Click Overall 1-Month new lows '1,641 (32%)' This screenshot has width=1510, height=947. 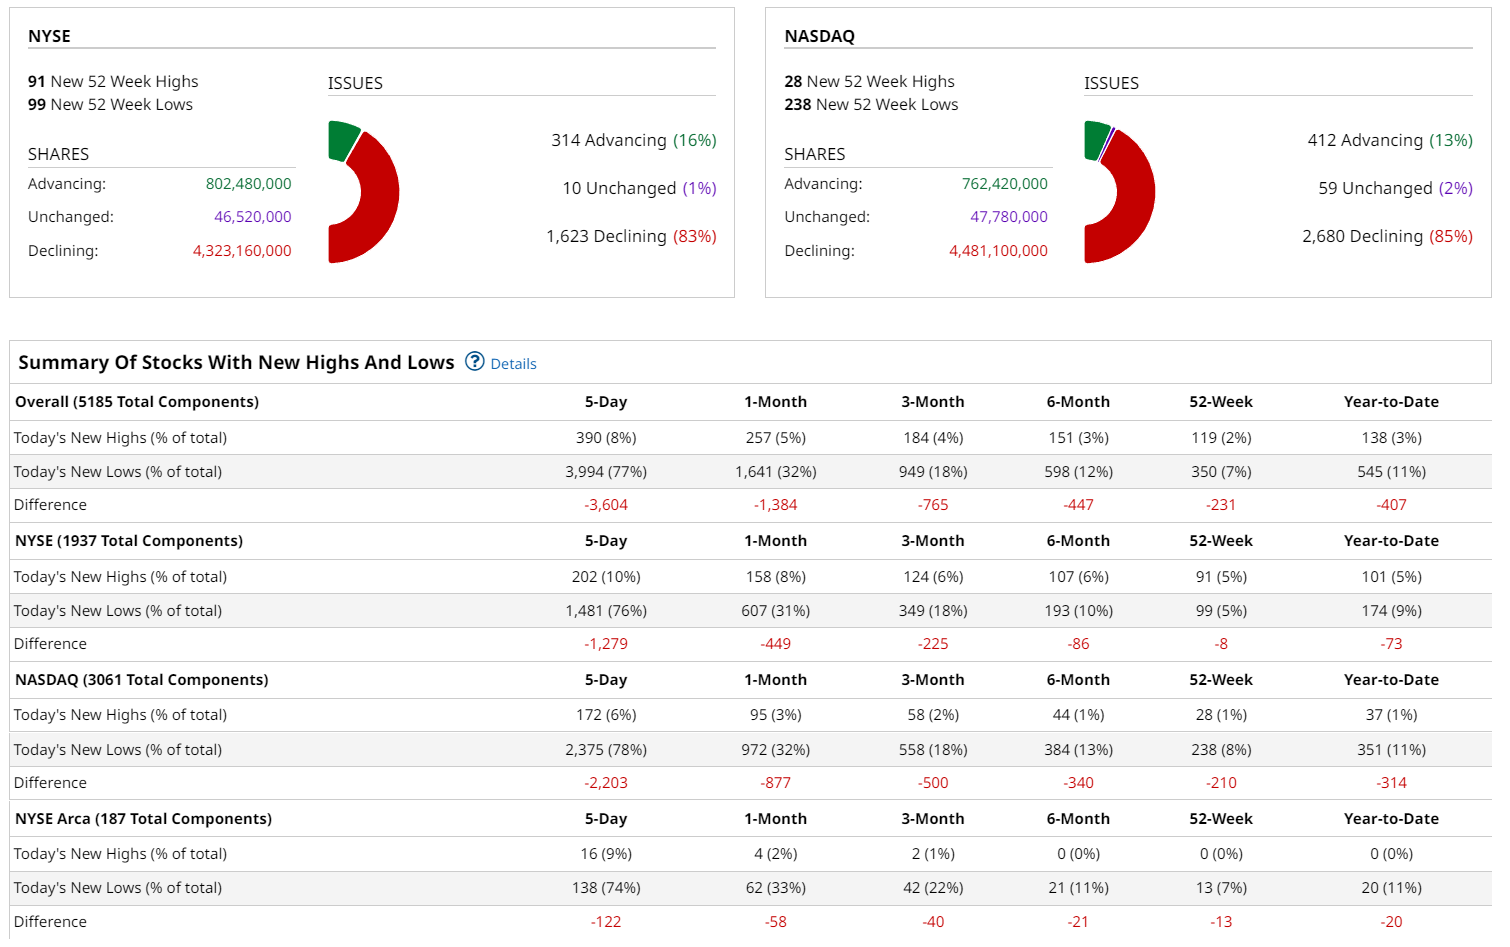click(x=776, y=472)
